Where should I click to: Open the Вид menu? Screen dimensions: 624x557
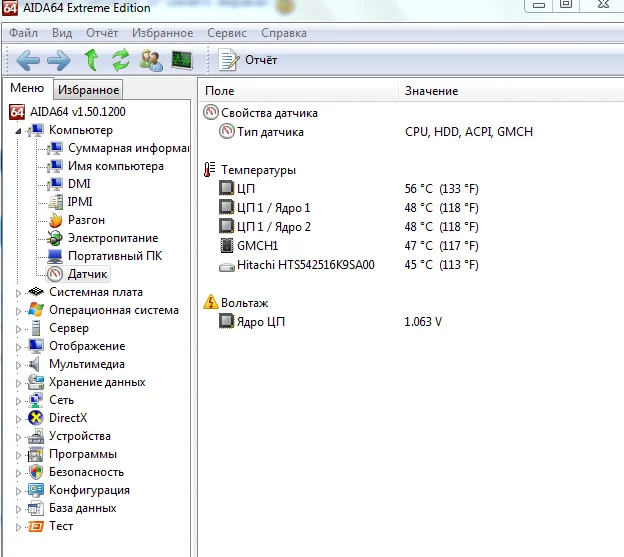pos(62,33)
